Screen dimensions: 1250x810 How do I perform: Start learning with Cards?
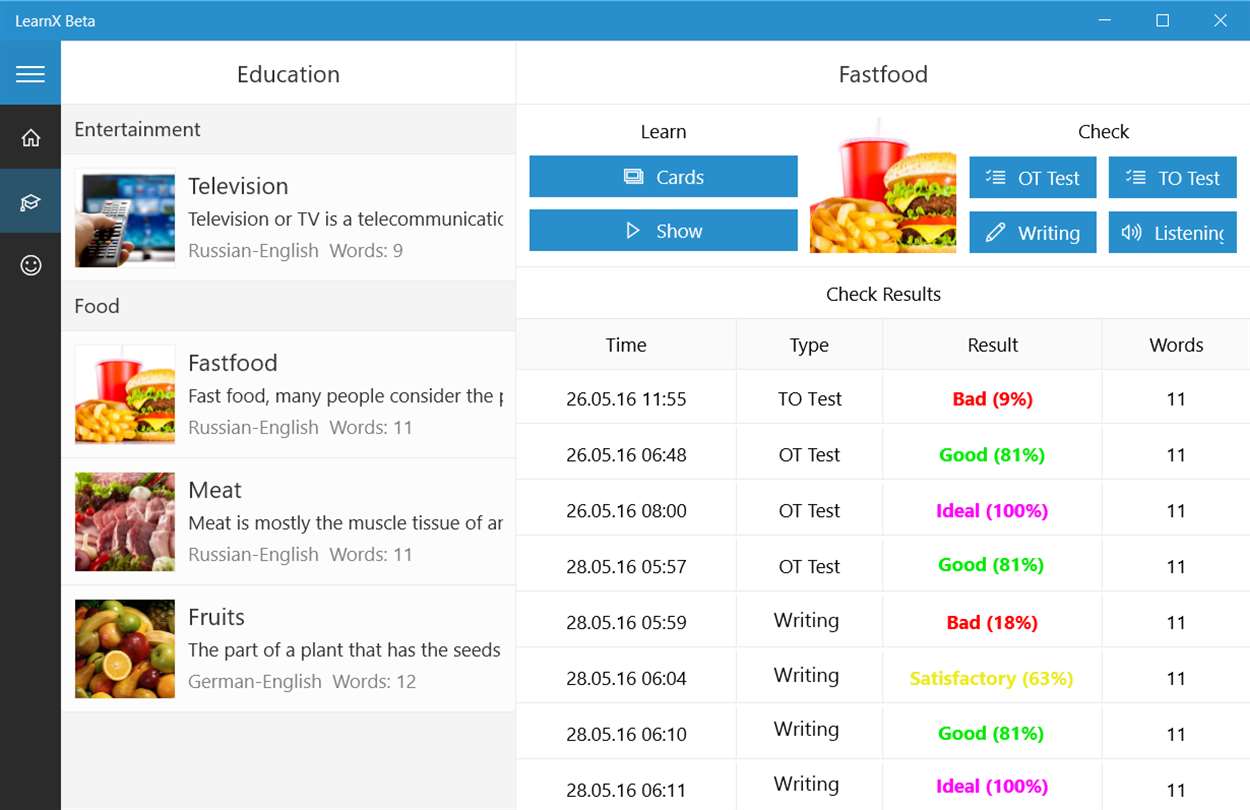coord(663,177)
